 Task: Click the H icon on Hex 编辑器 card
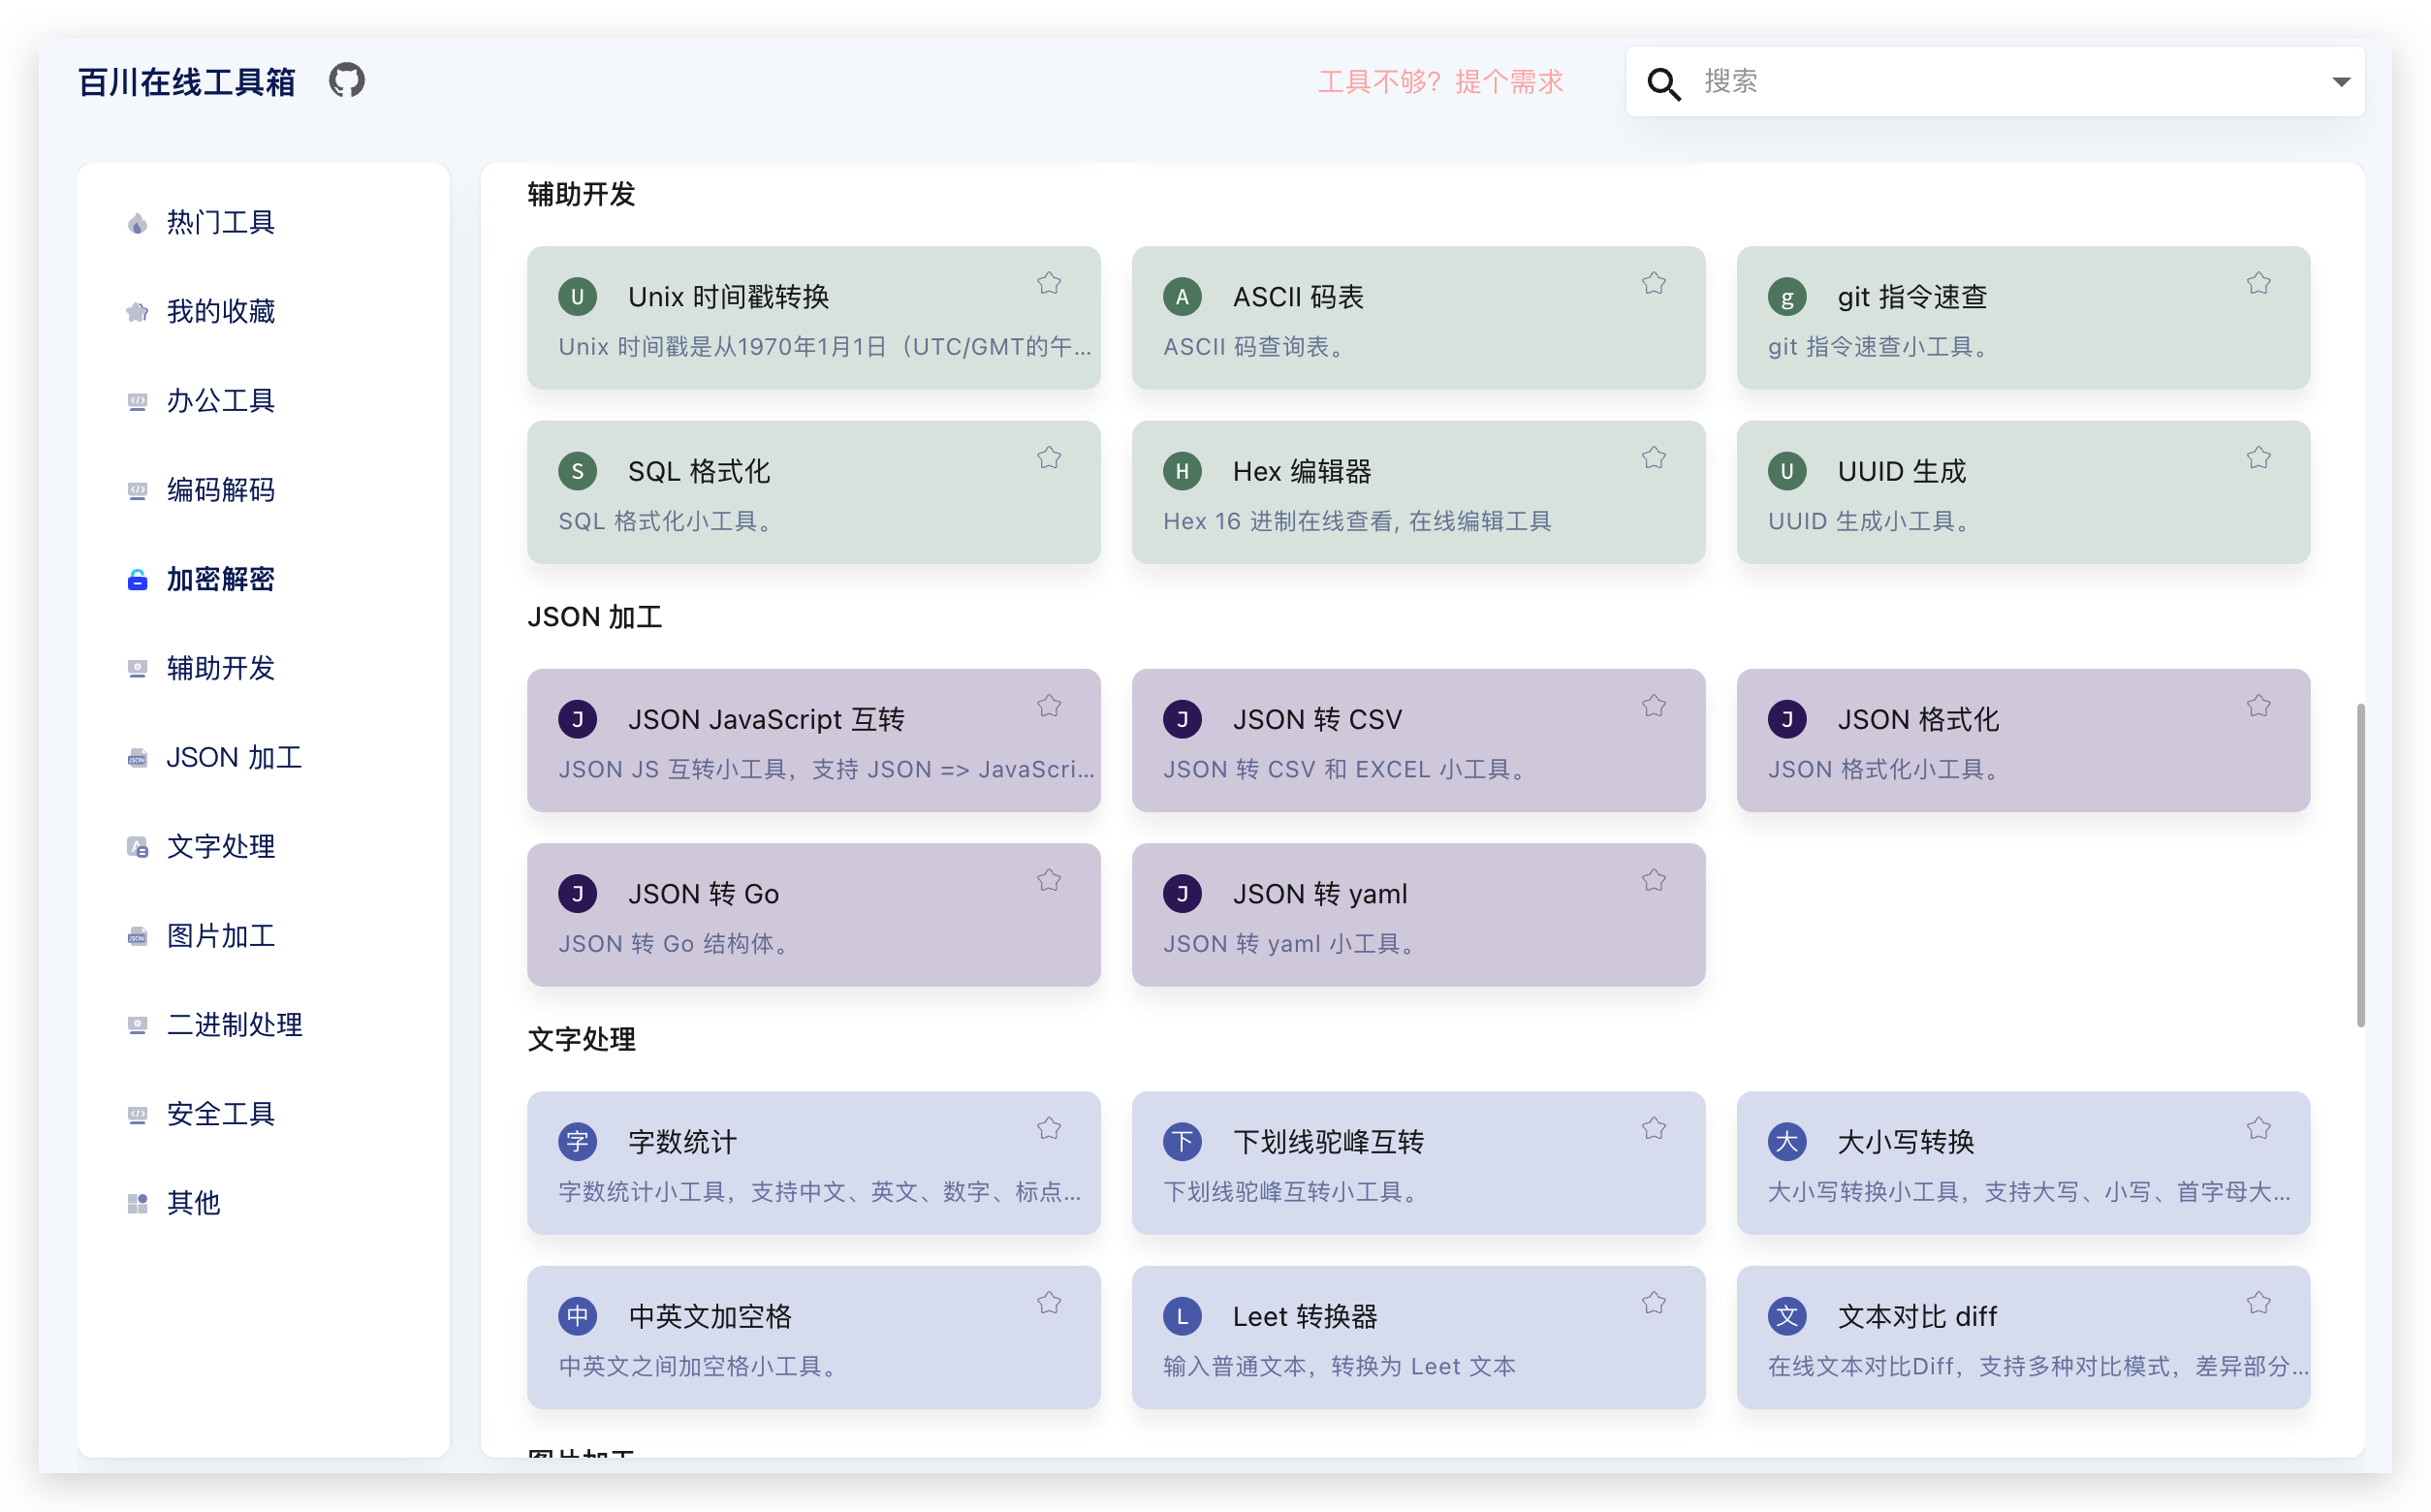point(1182,470)
